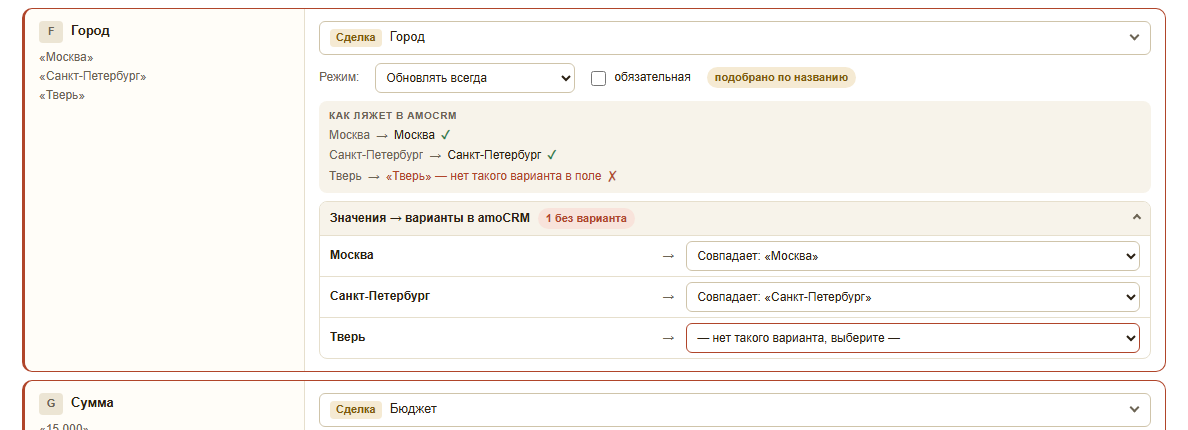Viewport: 1188px width, 430px height.
Task: Click the F column letter badge
Action: [x=51, y=31]
